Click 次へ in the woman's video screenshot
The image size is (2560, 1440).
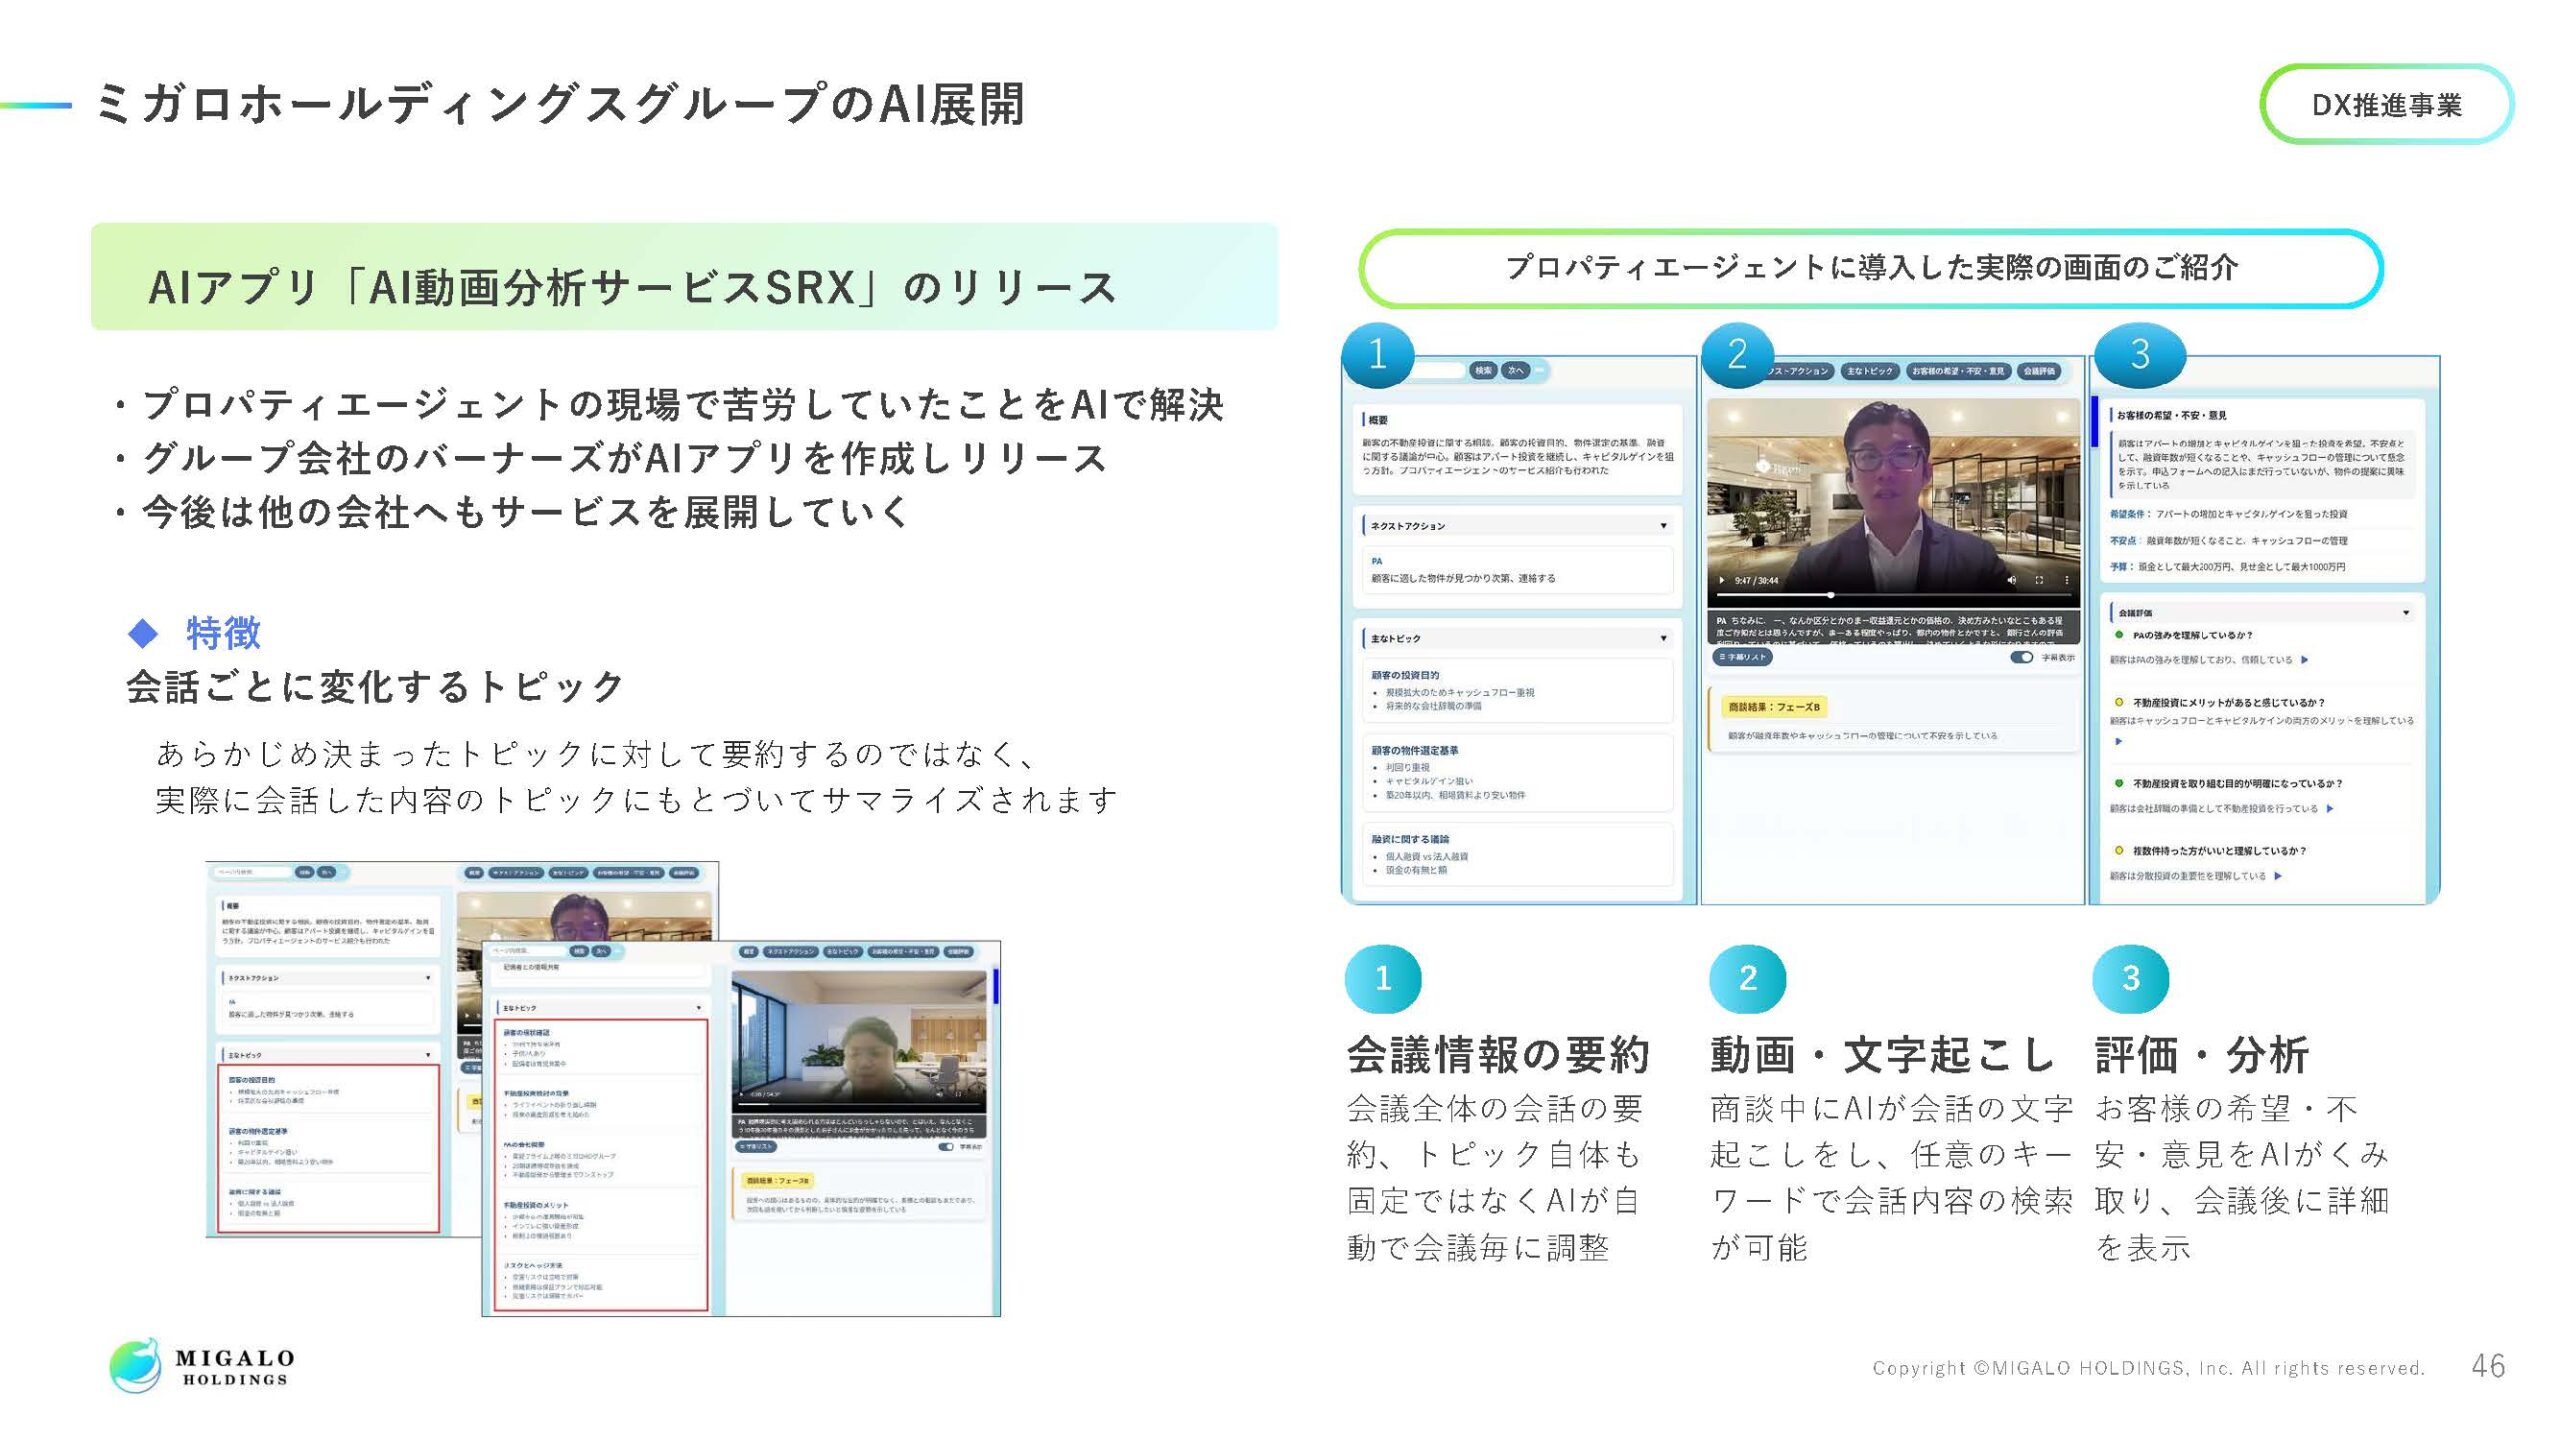coord(602,951)
